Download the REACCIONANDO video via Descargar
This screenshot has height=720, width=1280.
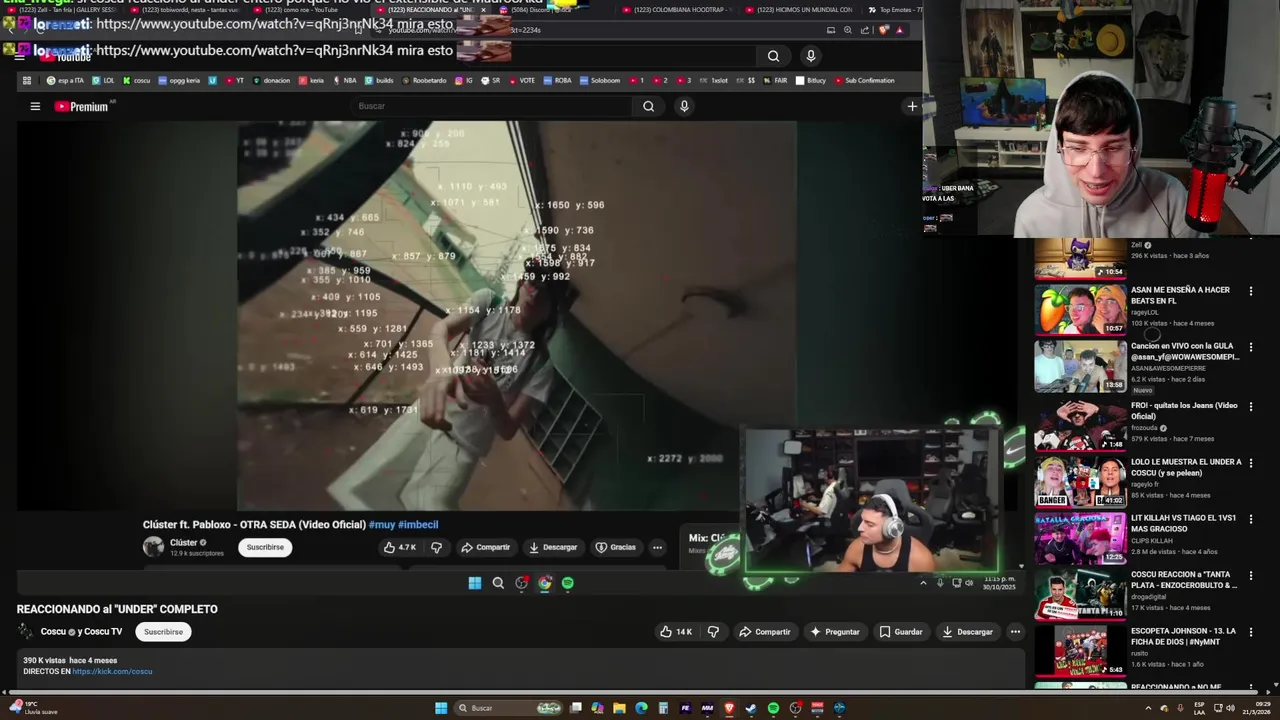point(966,632)
